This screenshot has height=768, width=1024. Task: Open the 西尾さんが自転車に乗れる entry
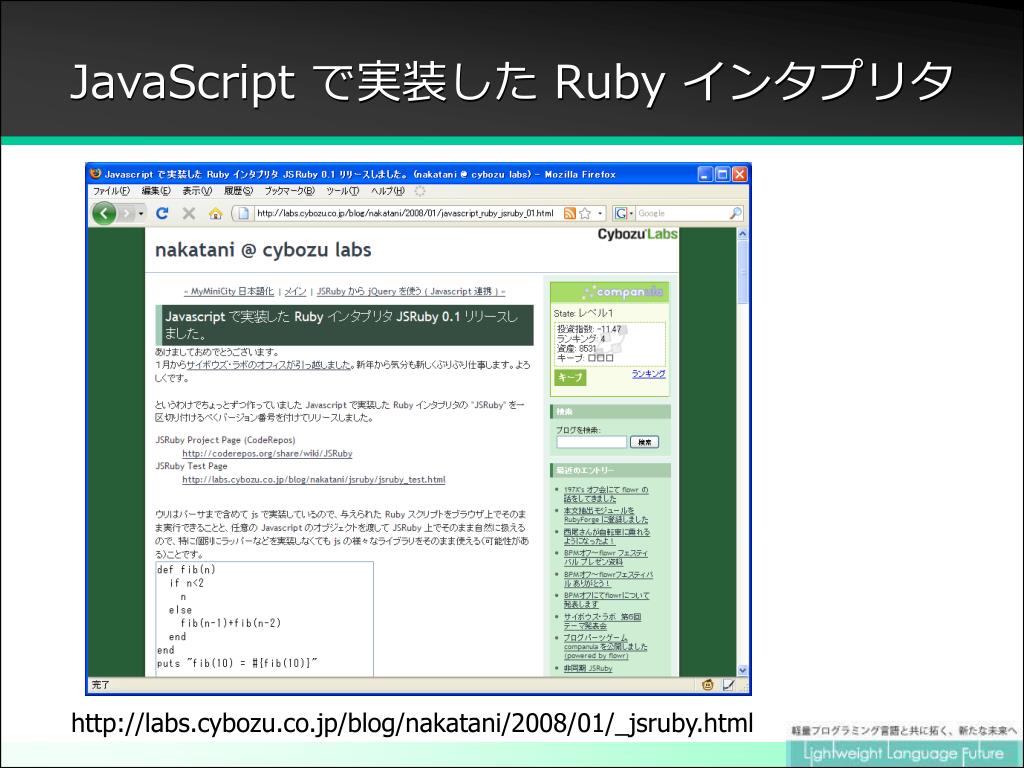coord(607,536)
